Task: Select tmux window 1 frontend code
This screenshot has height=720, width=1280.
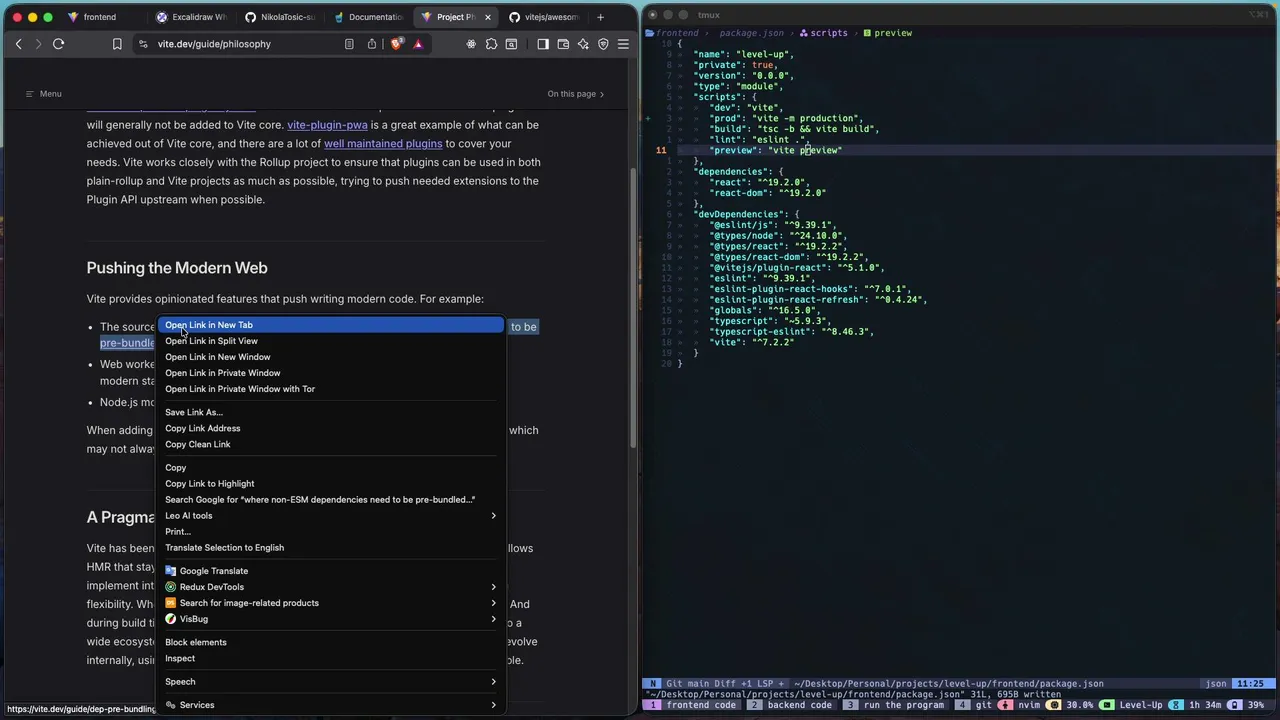Action: [692, 705]
